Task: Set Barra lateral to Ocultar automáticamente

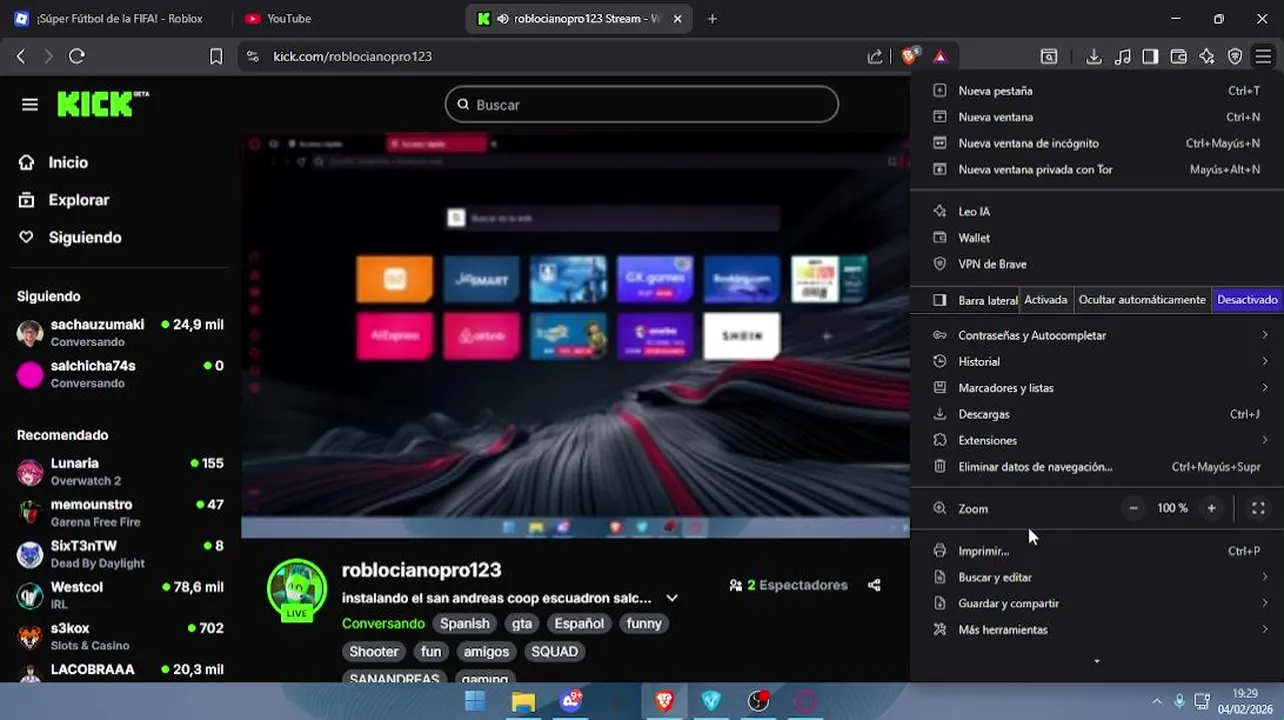Action: [1142, 300]
